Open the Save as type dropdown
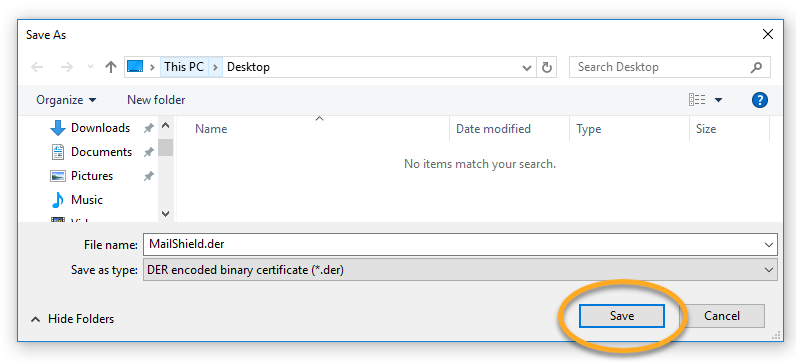This screenshot has width=796, height=363. [460, 270]
